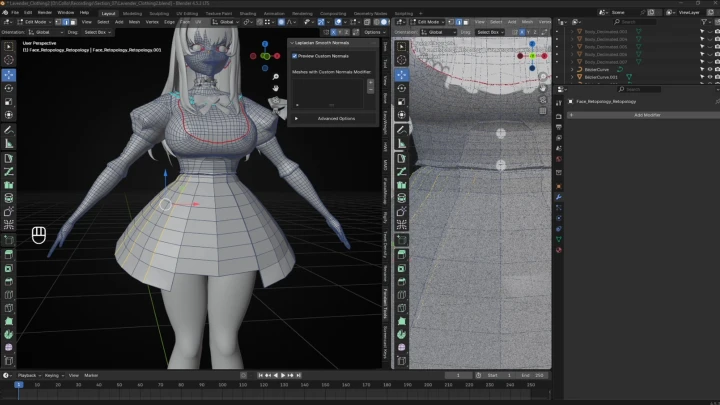Open the Keying popover in timeline
The width and height of the screenshot is (720, 405).
click(x=54, y=375)
